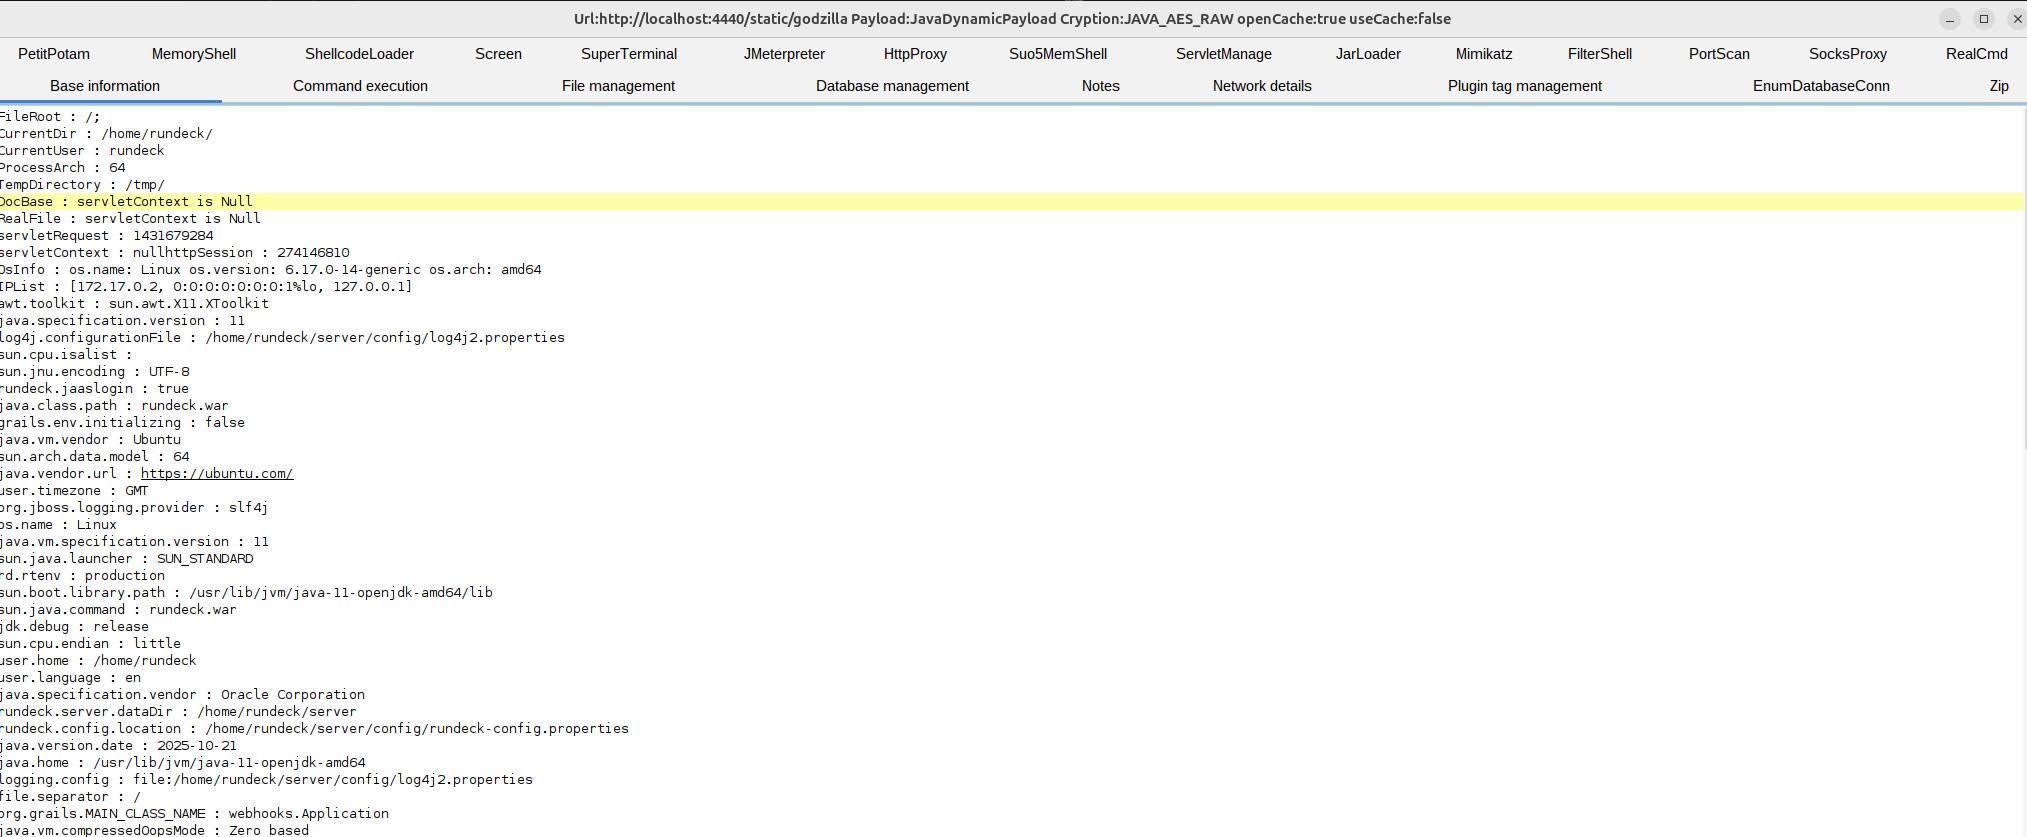The width and height of the screenshot is (2027, 837).
Task: Switch to MemoryShell tab
Action: [x=194, y=54]
